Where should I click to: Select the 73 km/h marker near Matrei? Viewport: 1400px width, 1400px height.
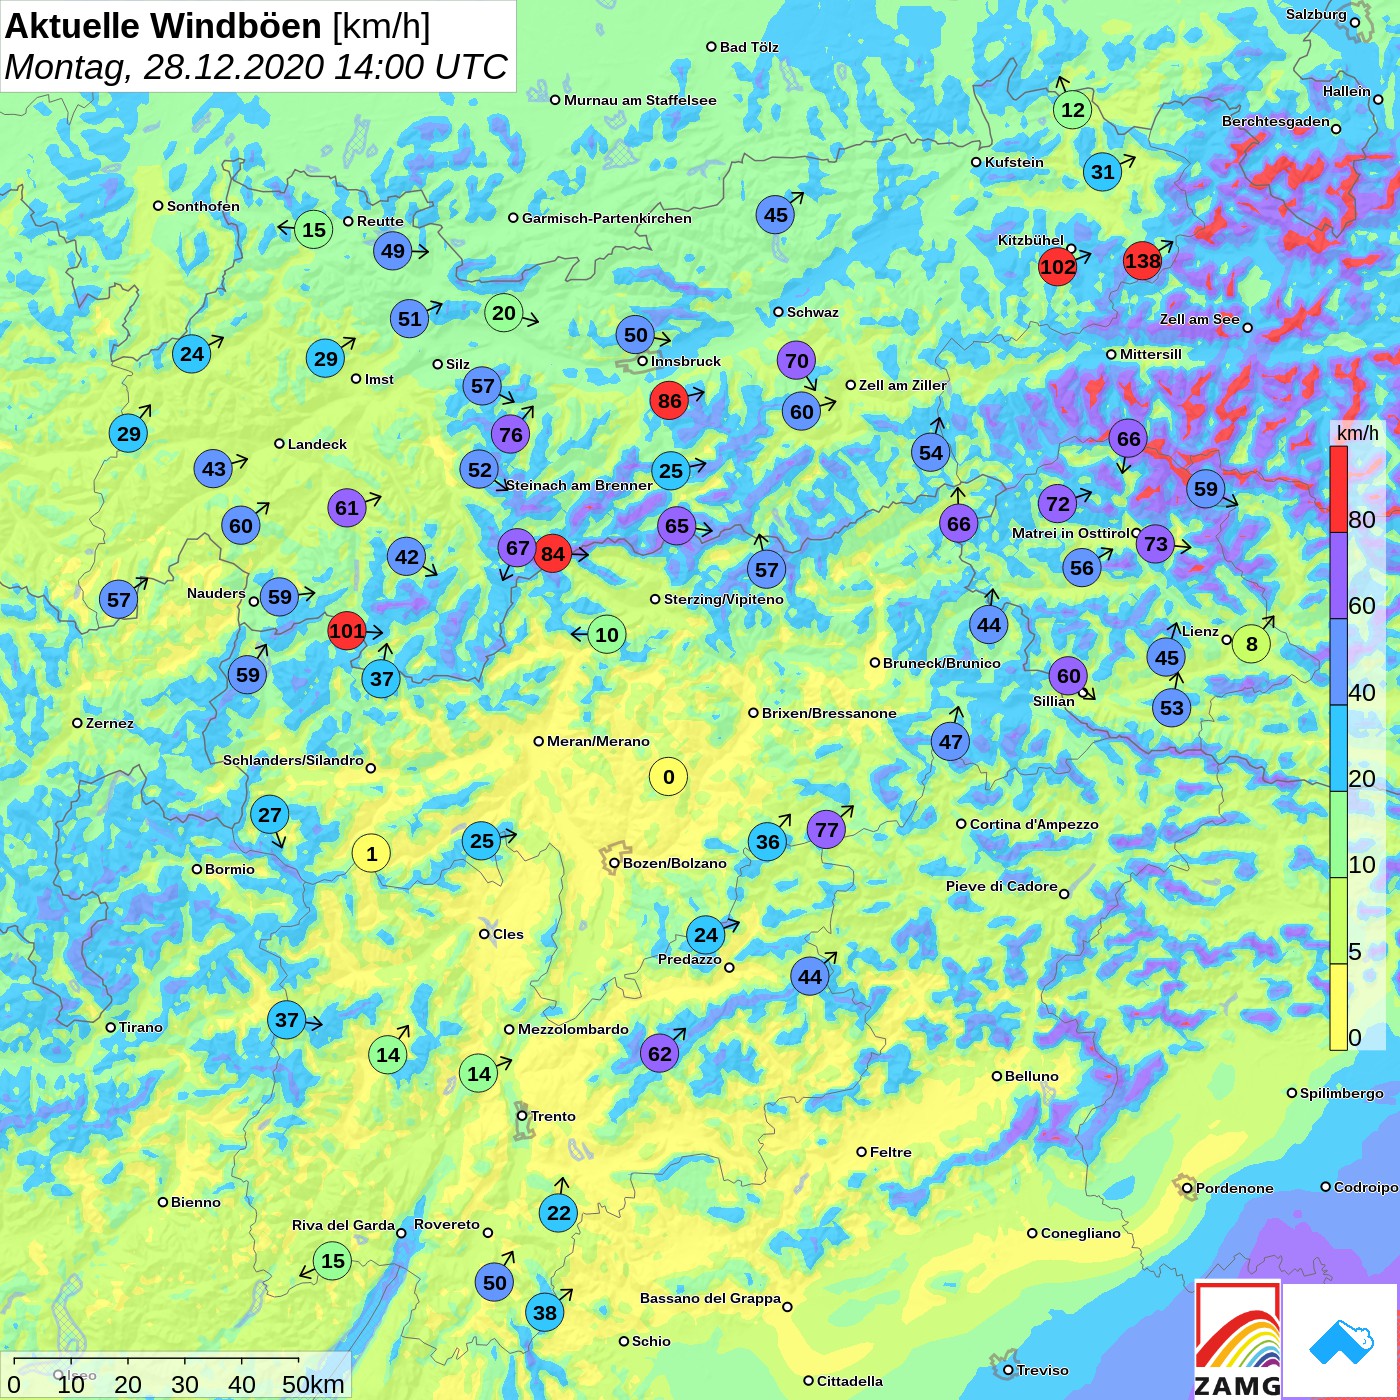[x=1155, y=543]
